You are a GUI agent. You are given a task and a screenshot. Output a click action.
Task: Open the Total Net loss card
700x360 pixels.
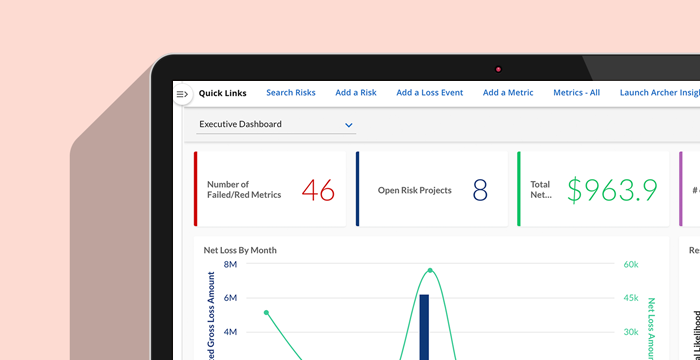(593, 189)
